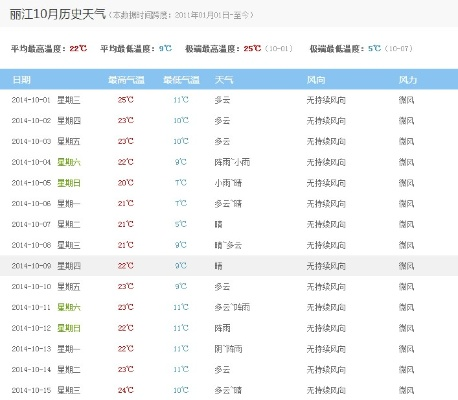Viewport: 458px width, 400px height.
Task: Select the date cell 2014-10-12
Action: (x=31, y=328)
